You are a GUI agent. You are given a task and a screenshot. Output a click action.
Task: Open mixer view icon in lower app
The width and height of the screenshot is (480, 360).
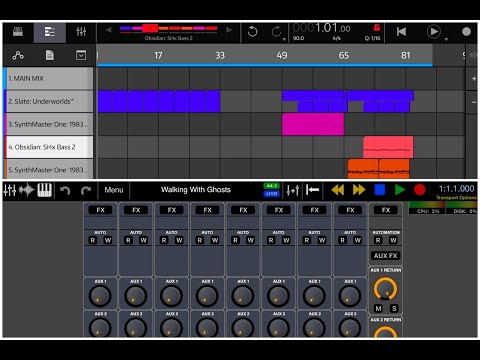[10, 190]
